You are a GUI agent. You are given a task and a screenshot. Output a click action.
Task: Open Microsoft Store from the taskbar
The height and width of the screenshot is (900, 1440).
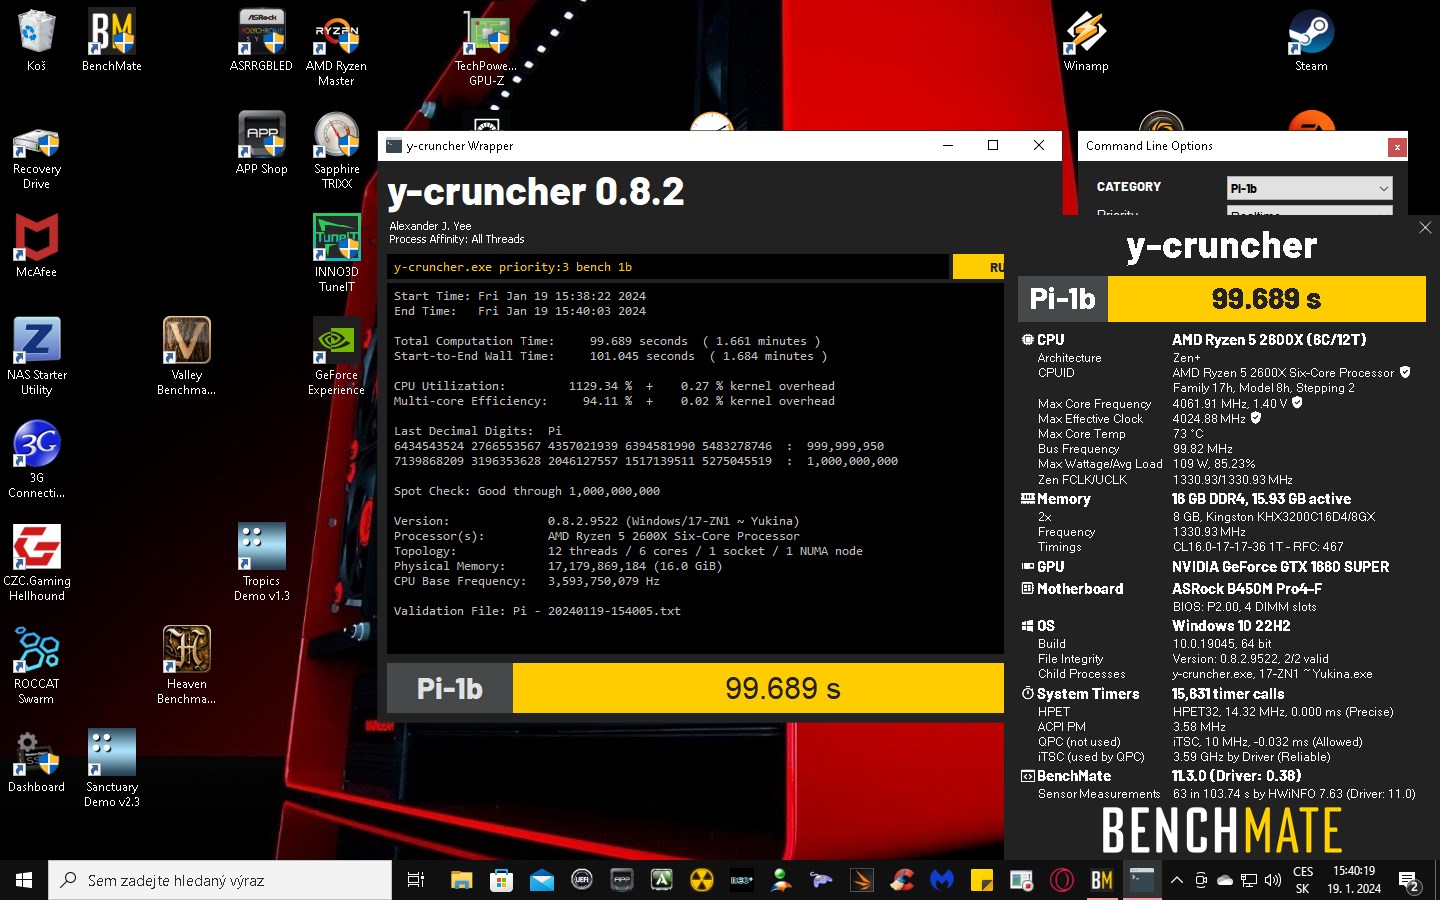(x=501, y=880)
